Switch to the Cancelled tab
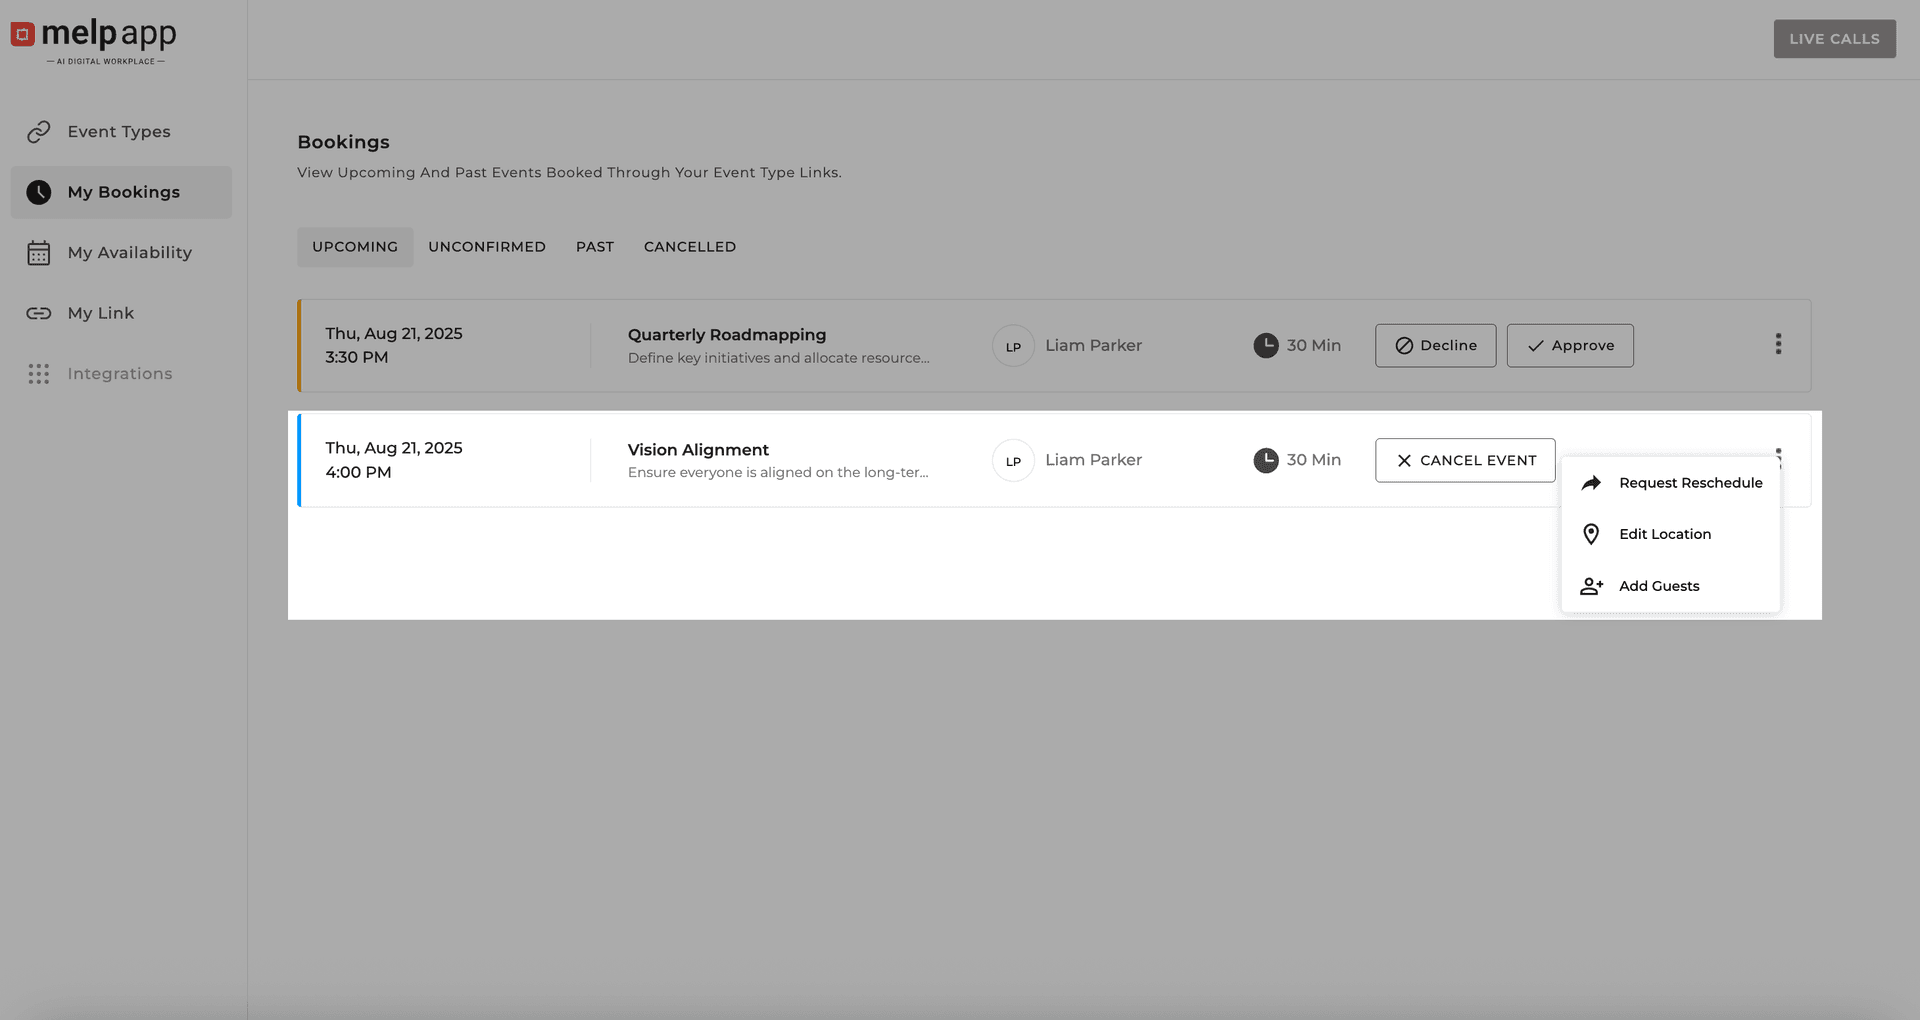 (690, 246)
